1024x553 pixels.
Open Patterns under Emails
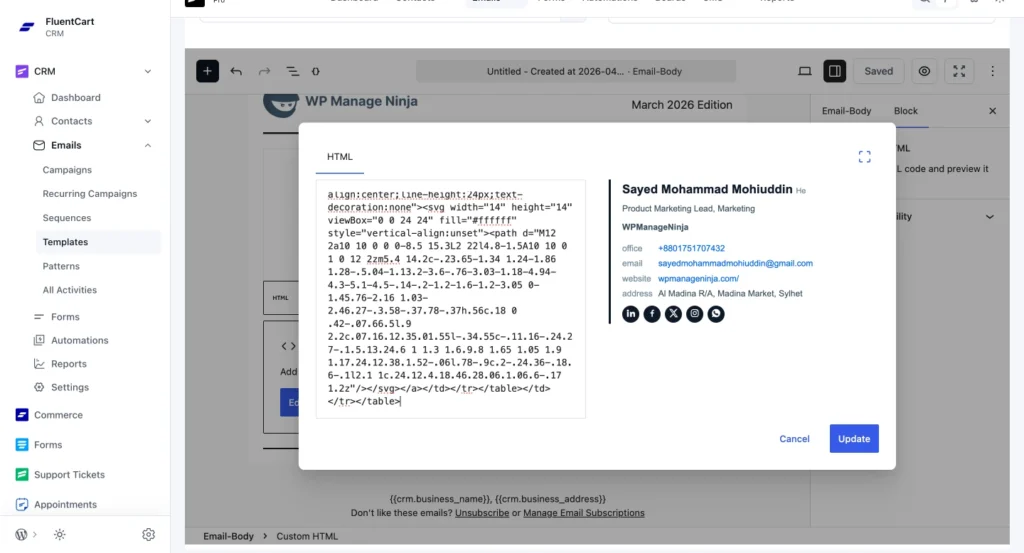tap(61, 266)
